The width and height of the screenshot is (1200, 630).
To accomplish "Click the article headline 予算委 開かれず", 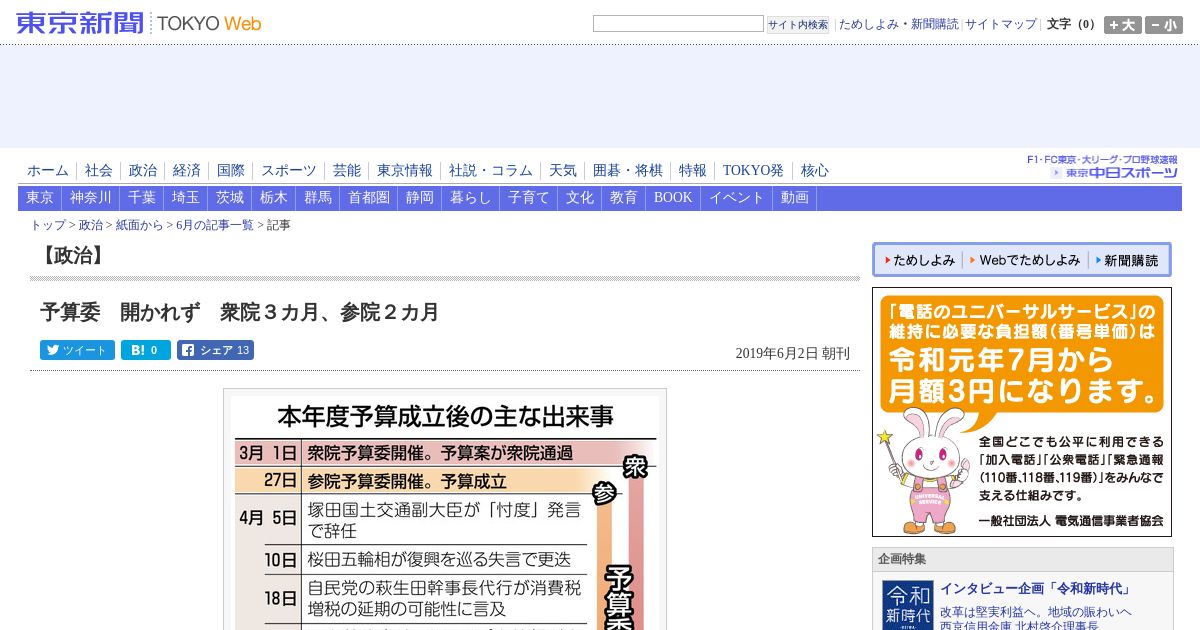I will tap(240, 312).
